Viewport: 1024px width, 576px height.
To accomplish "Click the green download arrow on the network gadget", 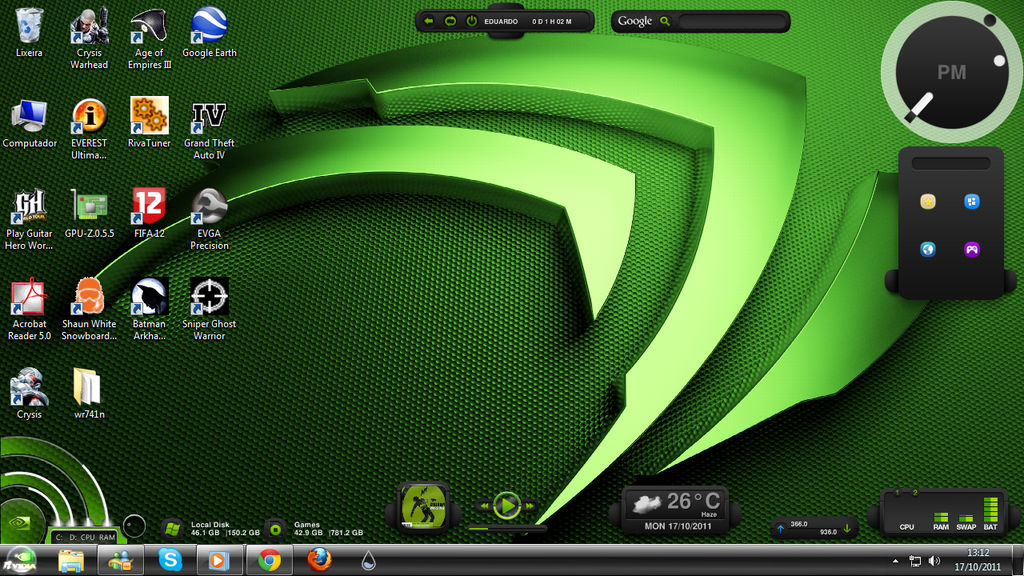I will (x=847, y=528).
